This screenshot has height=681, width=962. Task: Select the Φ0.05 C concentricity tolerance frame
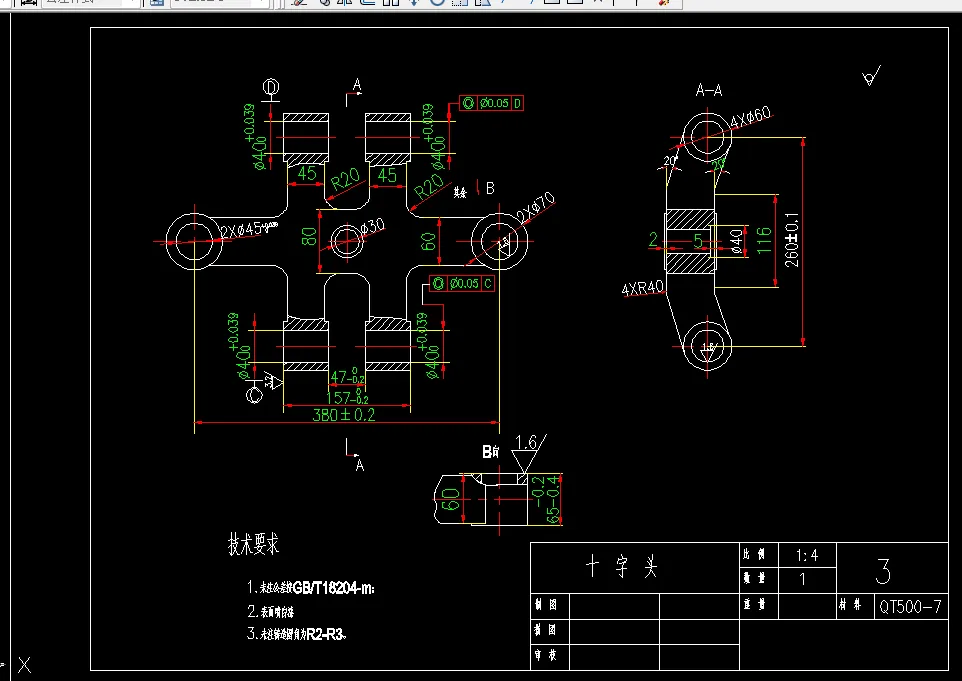pyautogui.click(x=462, y=283)
